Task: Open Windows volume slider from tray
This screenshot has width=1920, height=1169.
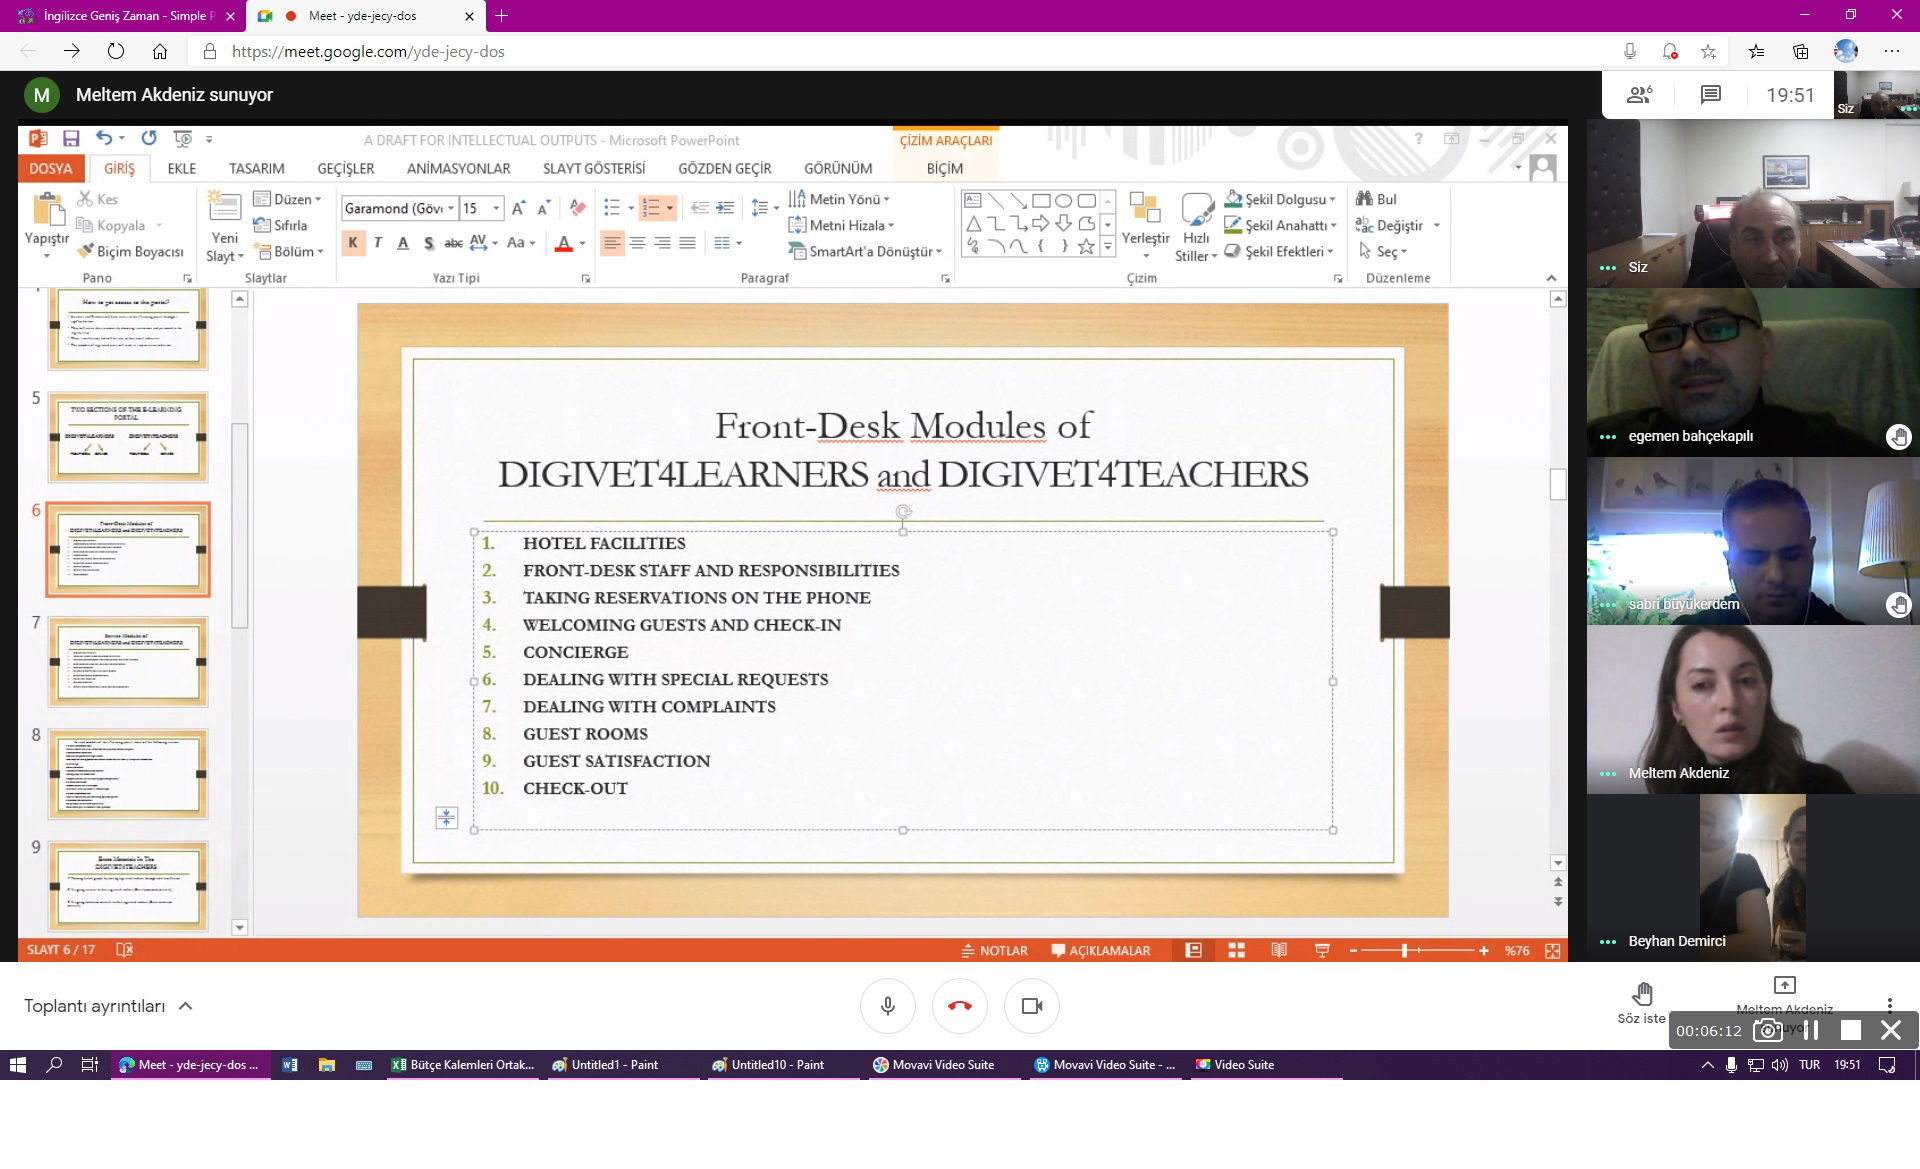Action: click(x=1780, y=1065)
